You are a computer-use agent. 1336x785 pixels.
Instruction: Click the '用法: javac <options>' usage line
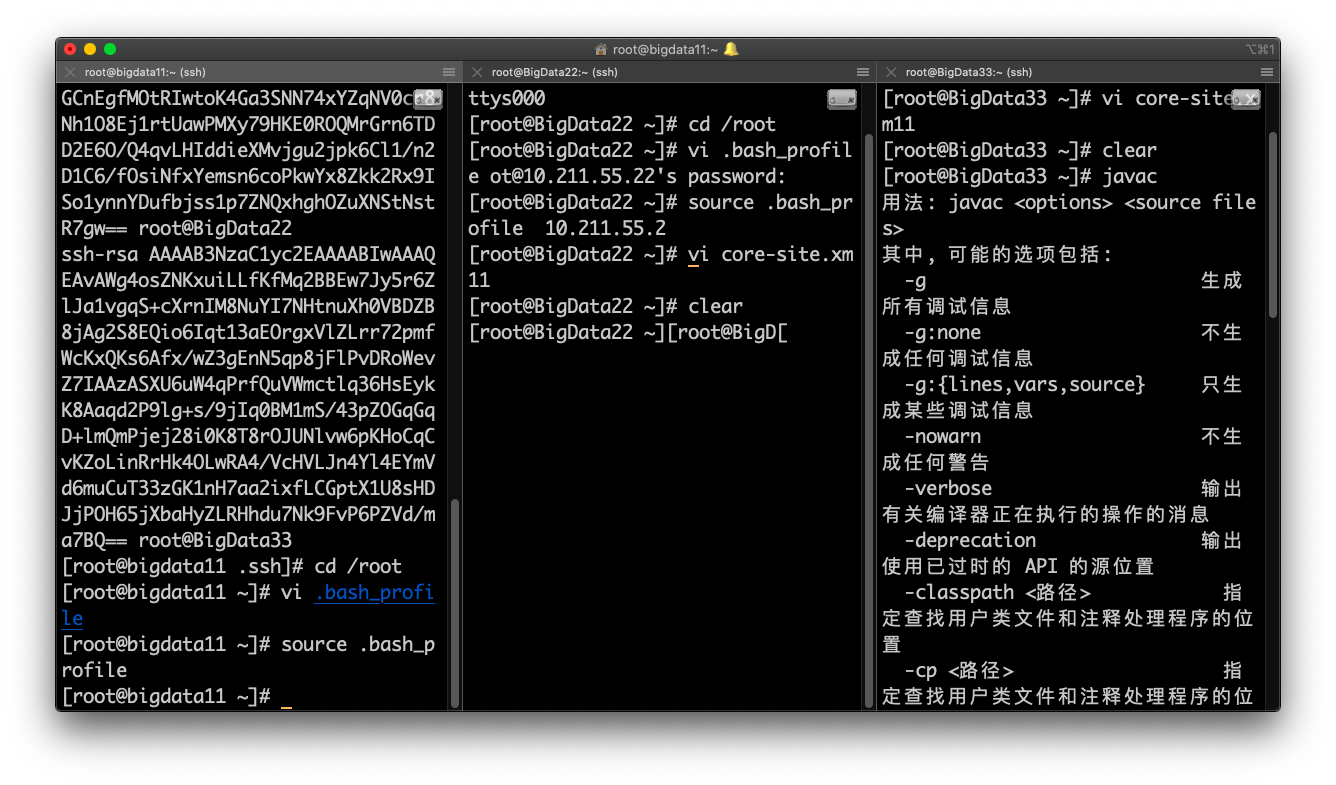(1069, 202)
